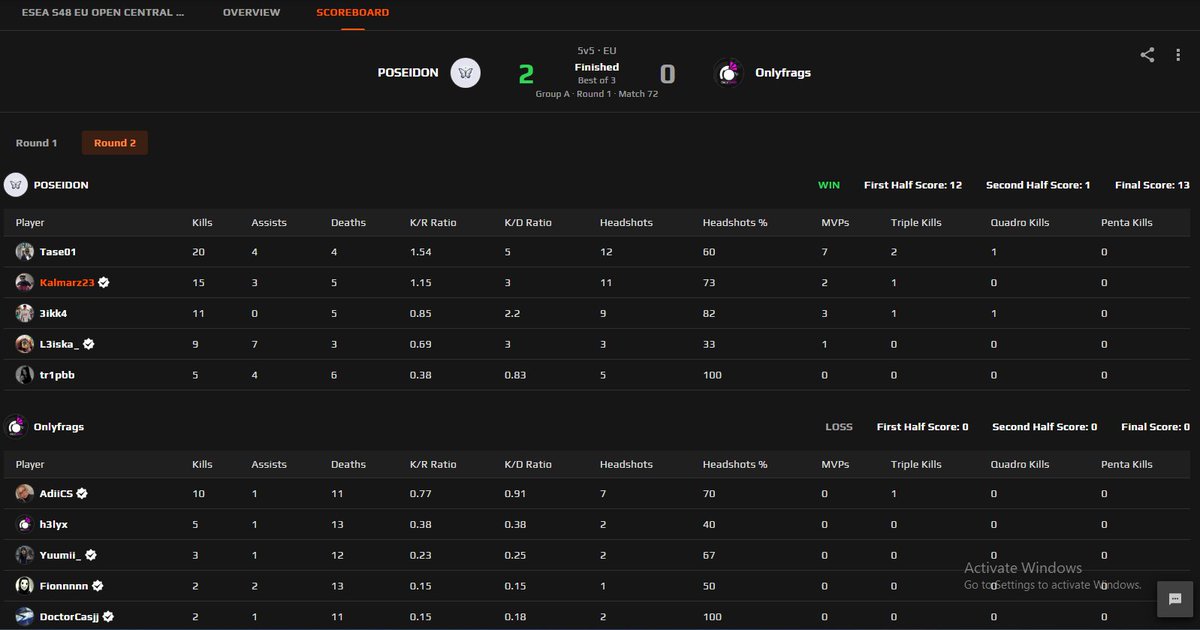Click Kills column header in POSEIDON table
Viewport: 1200px width, 630px height.
[202, 222]
